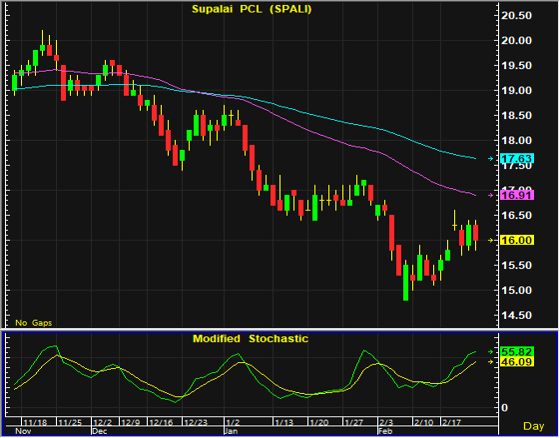Select the magenta 16.91 moving average label
560x438 pixels.
tap(517, 195)
